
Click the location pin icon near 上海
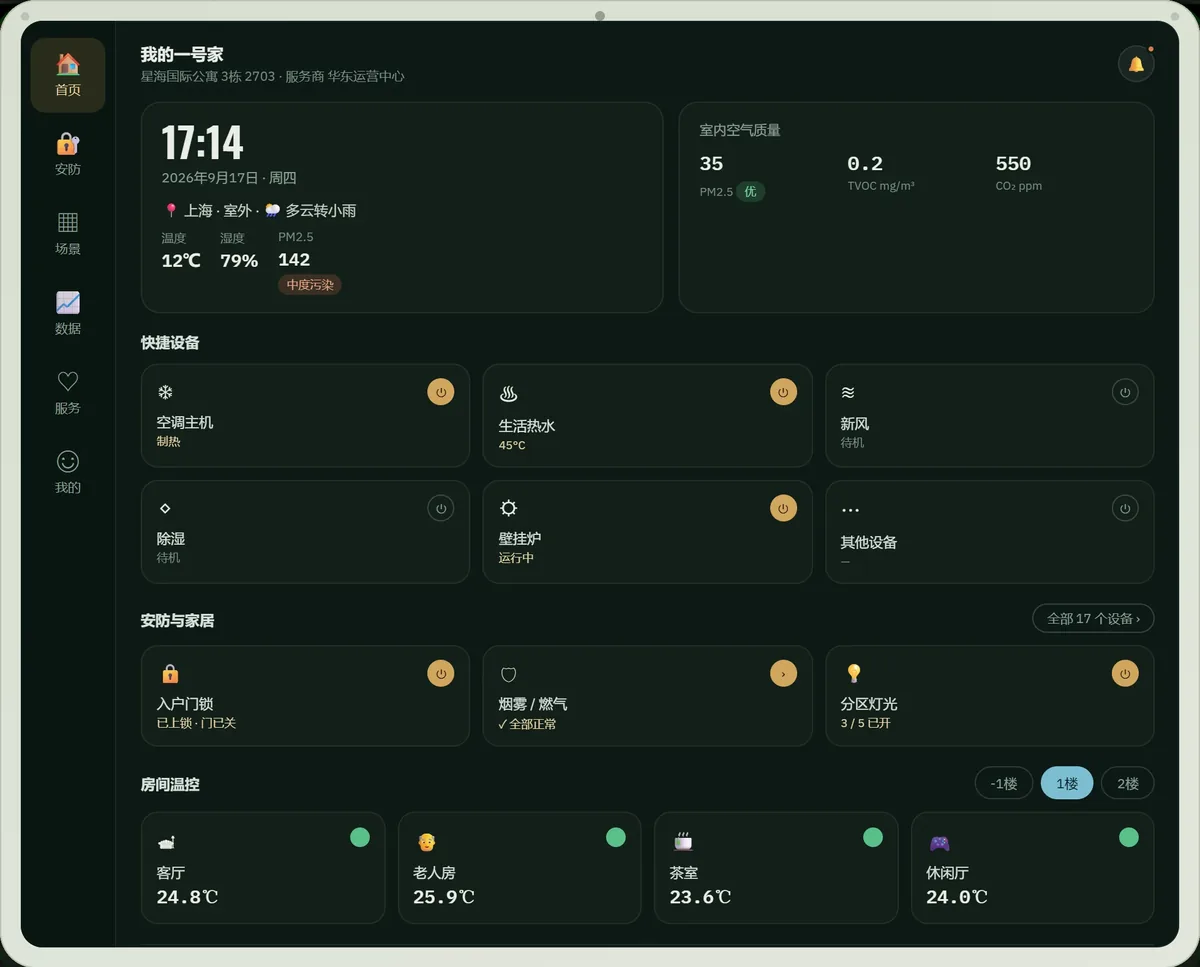pos(171,210)
